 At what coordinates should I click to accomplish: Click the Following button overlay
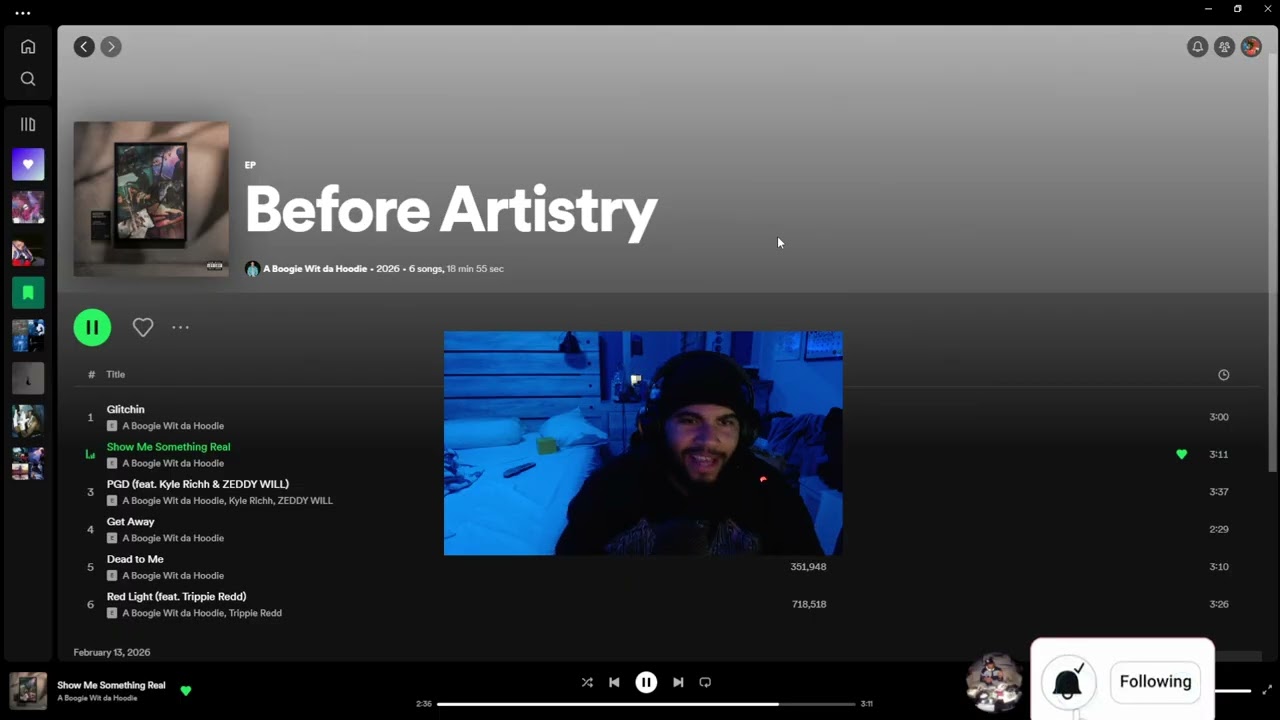tap(1155, 682)
